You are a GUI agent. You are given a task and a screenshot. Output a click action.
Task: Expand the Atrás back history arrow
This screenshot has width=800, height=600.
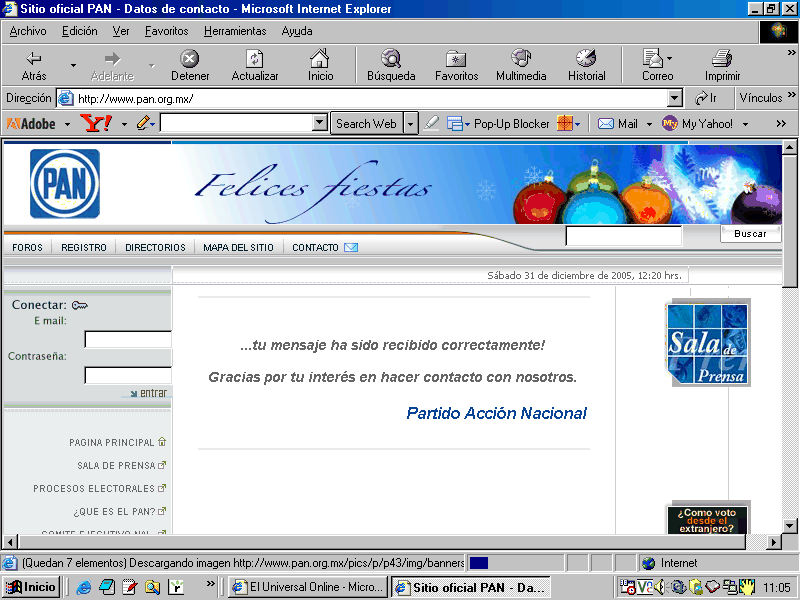pyautogui.click(x=73, y=66)
